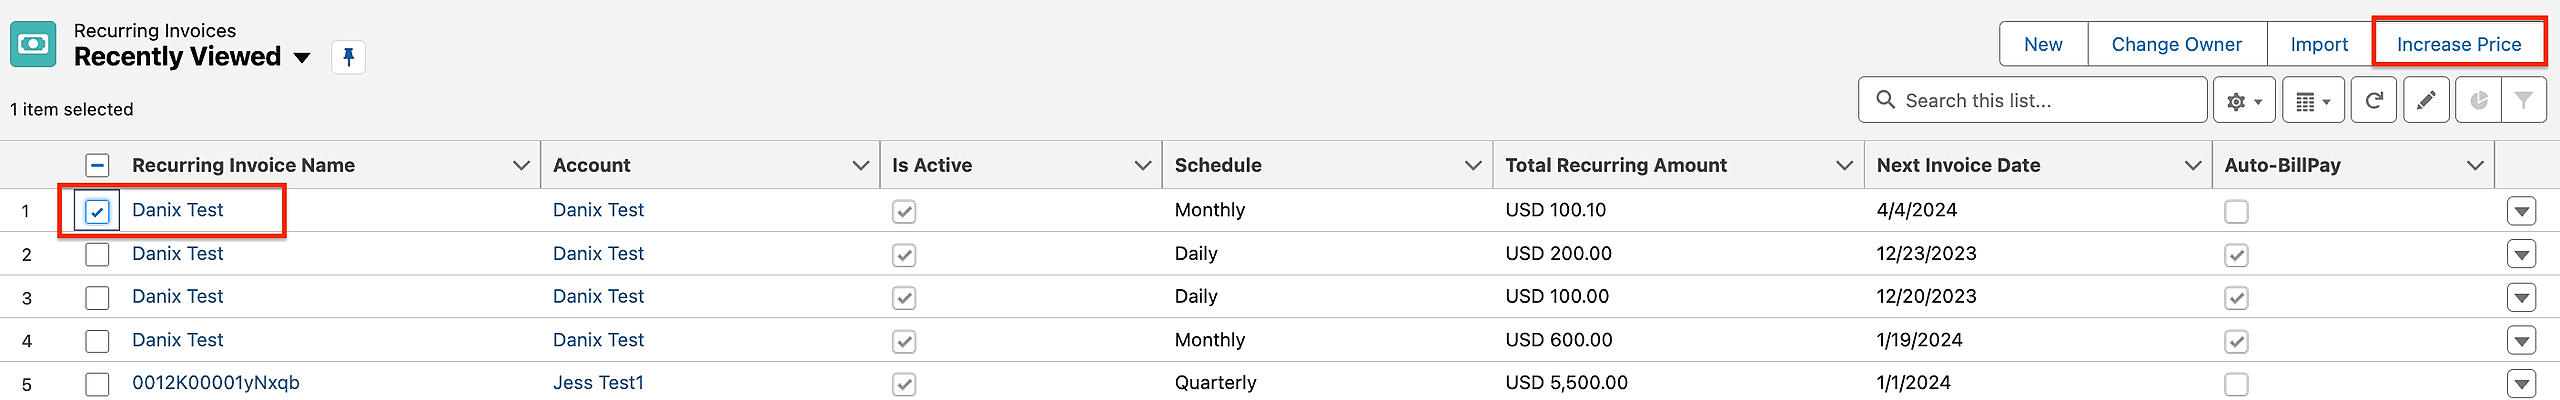Screen dimensions: 2560x400
Task: Sort by the Next Invoice Date column
Action: point(1958,165)
